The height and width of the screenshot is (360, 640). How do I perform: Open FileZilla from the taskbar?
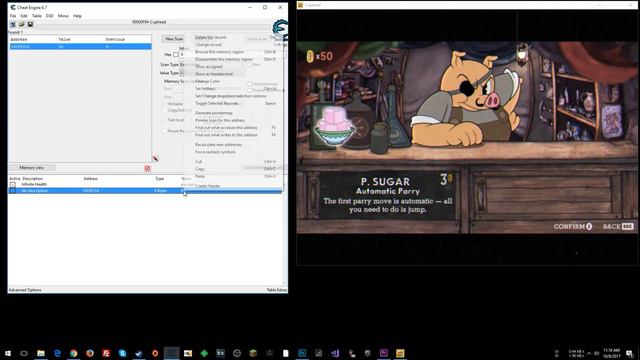click(x=106, y=353)
